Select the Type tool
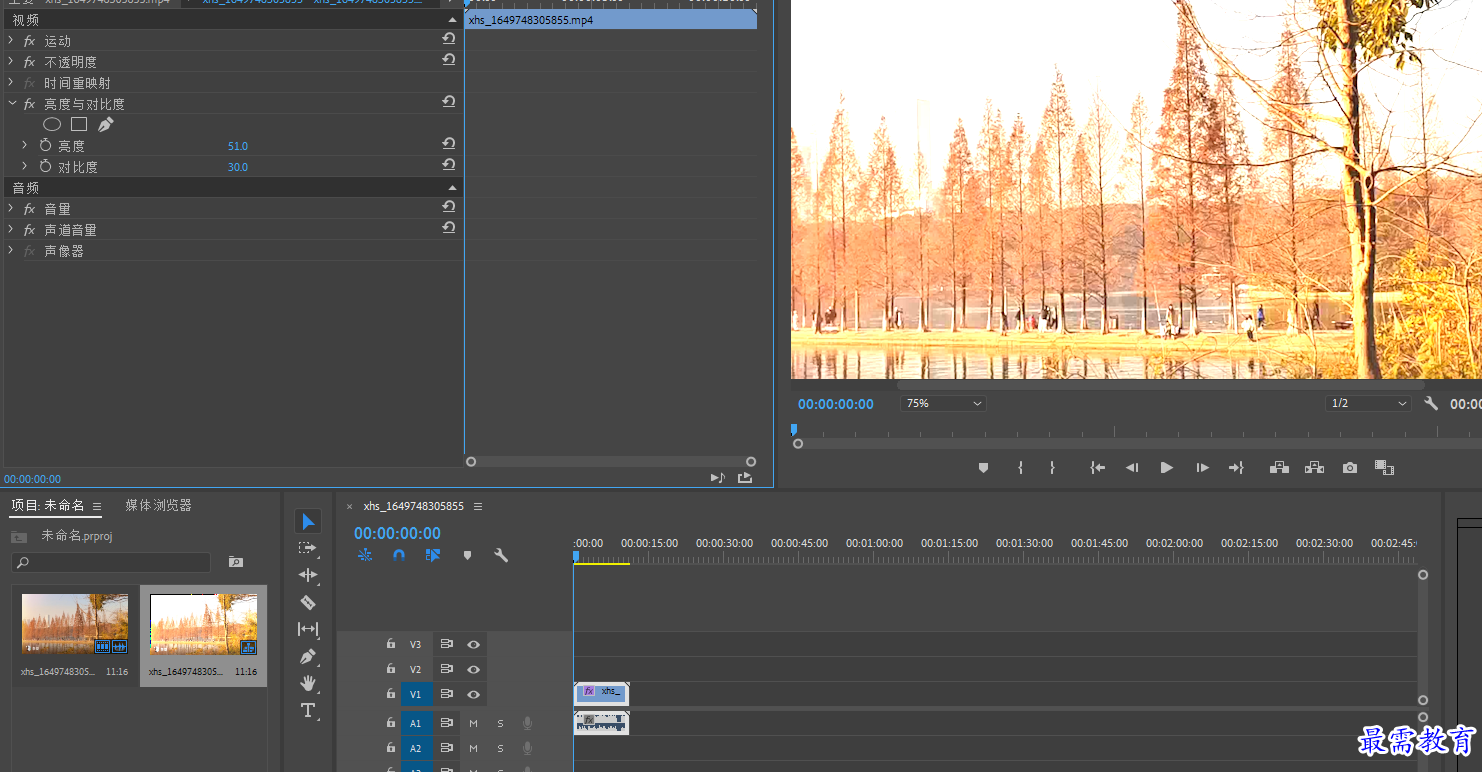 308,710
